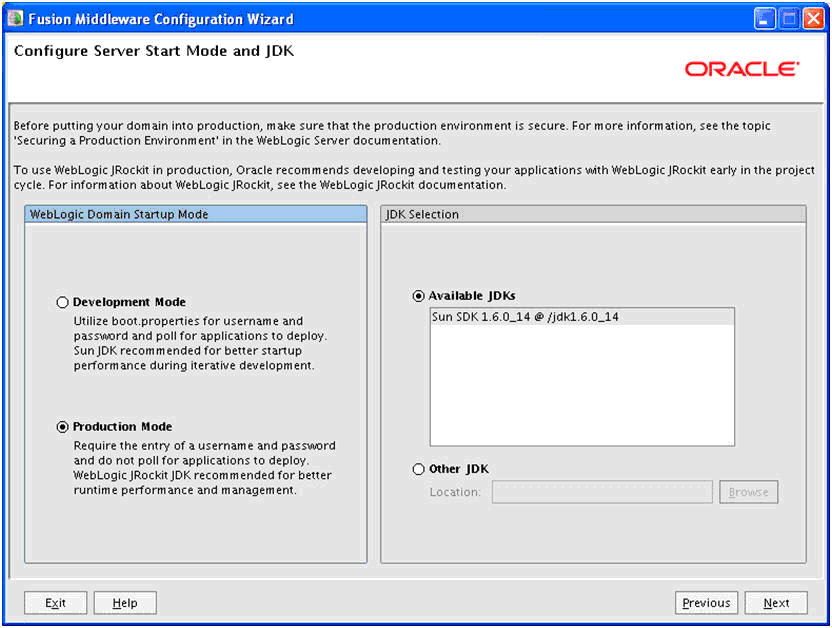Close the Configuration Wizard window

(x=813, y=19)
